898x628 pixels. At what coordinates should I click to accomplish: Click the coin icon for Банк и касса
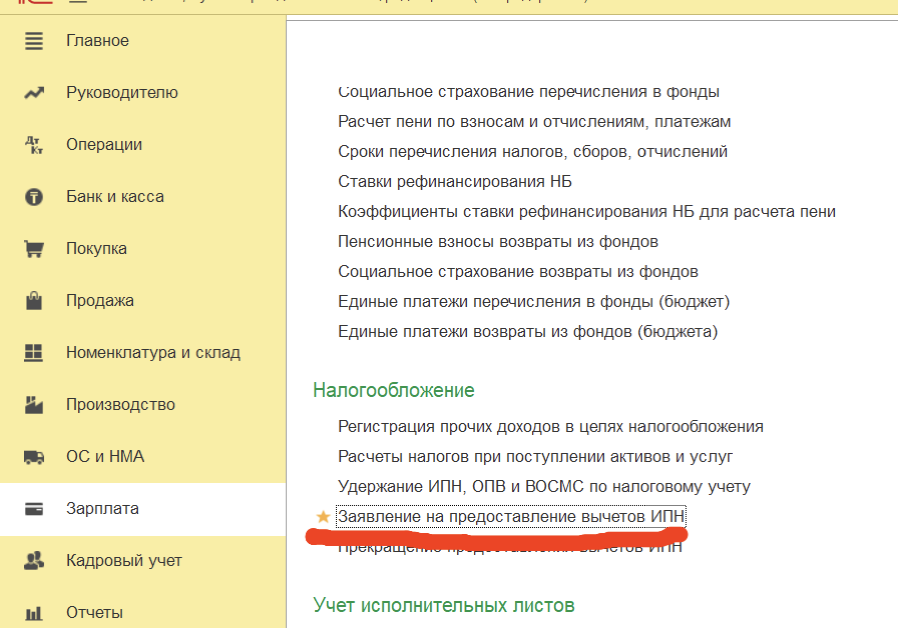34,197
